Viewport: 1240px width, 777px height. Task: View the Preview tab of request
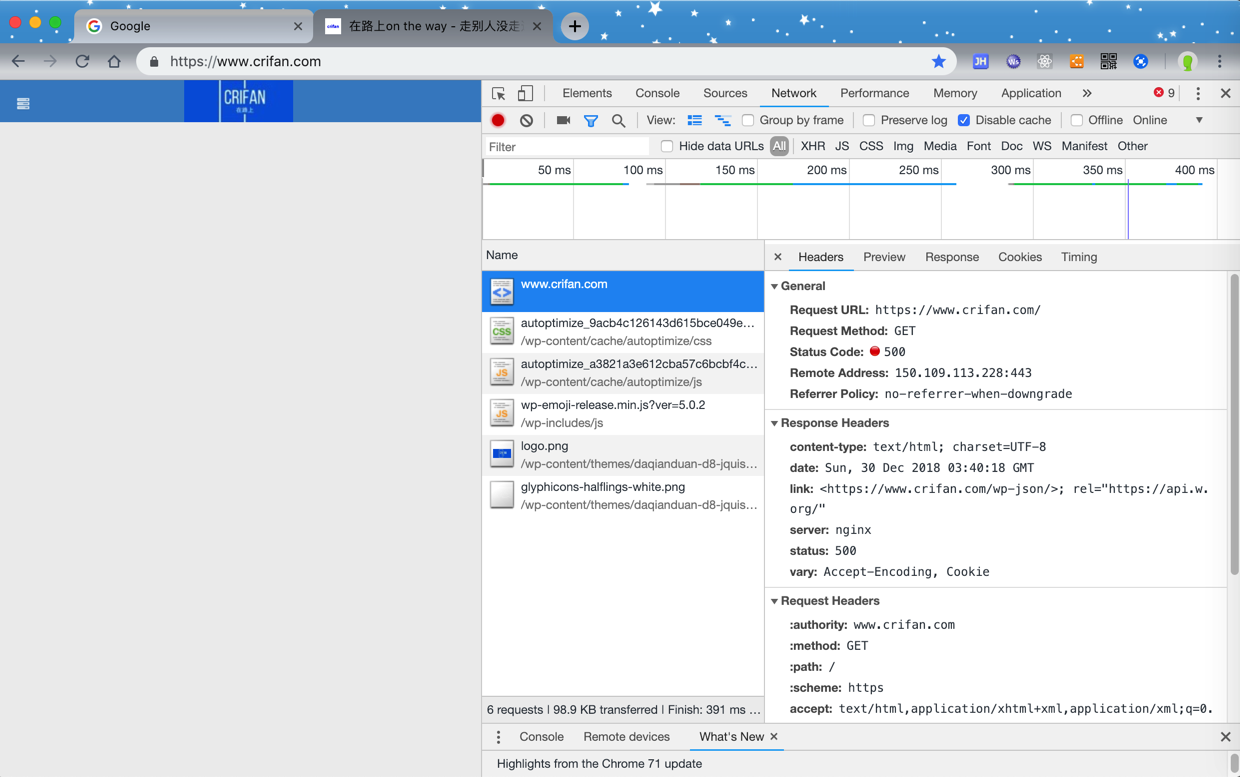point(884,257)
